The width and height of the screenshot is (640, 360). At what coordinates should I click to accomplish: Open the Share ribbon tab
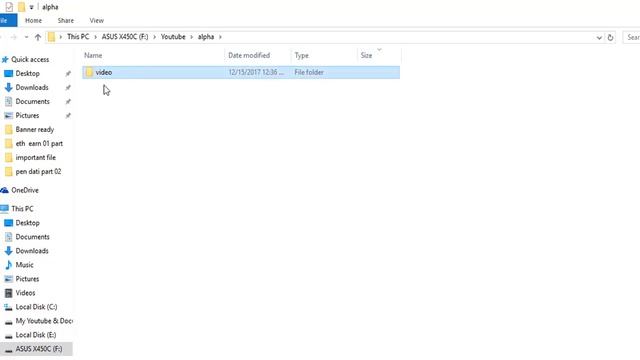pos(66,20)
